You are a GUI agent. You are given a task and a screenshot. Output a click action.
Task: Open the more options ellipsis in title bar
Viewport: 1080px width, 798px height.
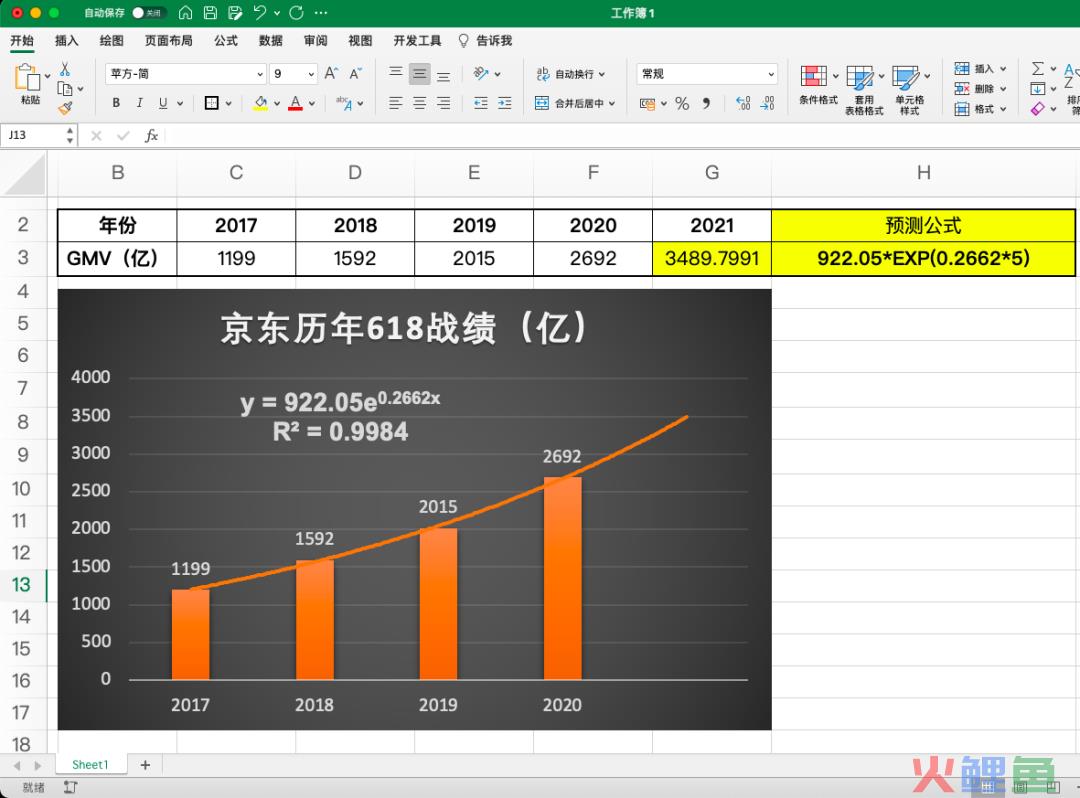321,12
